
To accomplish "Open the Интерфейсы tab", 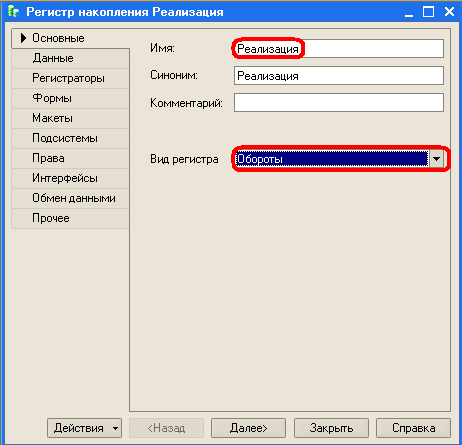I will pos(70,178).
